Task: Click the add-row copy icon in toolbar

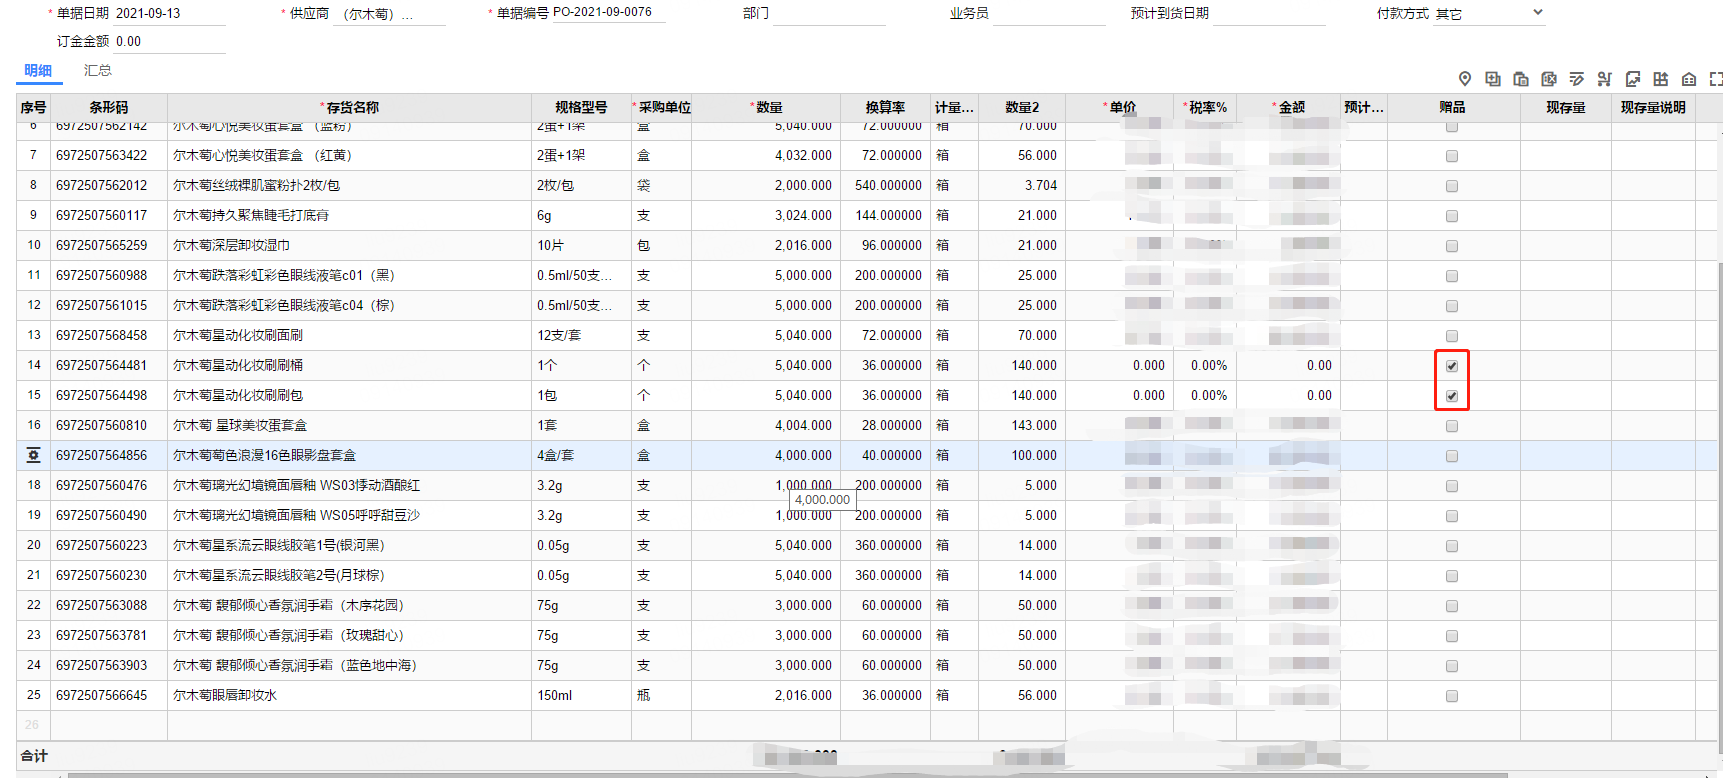Action: (1493, 79)
